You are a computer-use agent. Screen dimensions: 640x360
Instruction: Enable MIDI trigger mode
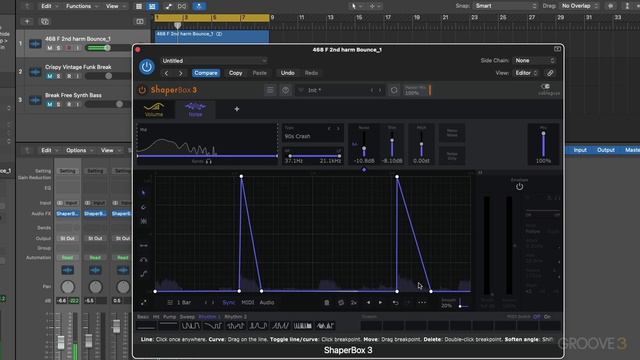pyautogui.click(x=247, y=302)
